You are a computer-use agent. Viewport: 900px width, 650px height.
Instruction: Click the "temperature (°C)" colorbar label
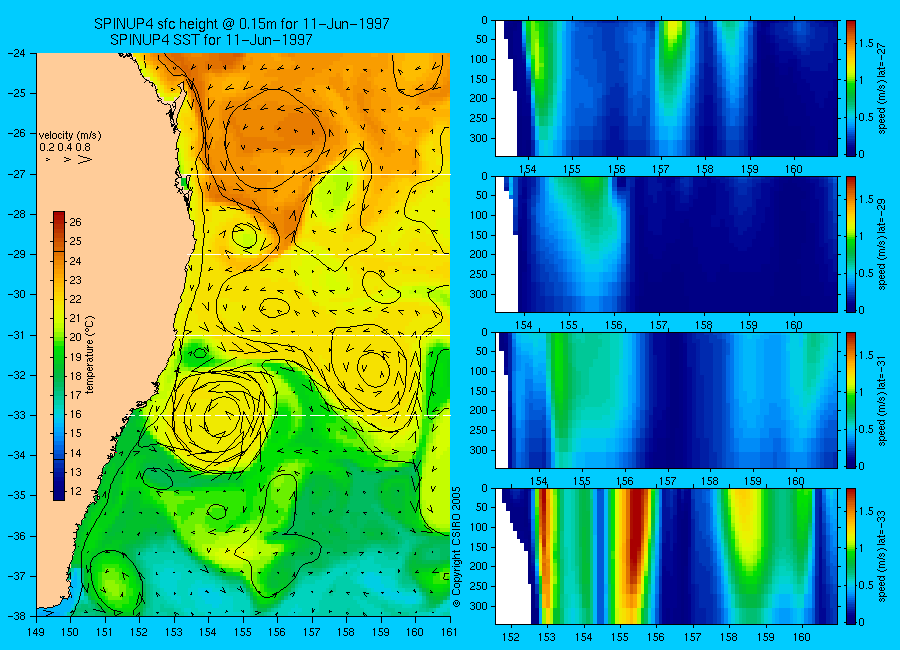[90, 355]
